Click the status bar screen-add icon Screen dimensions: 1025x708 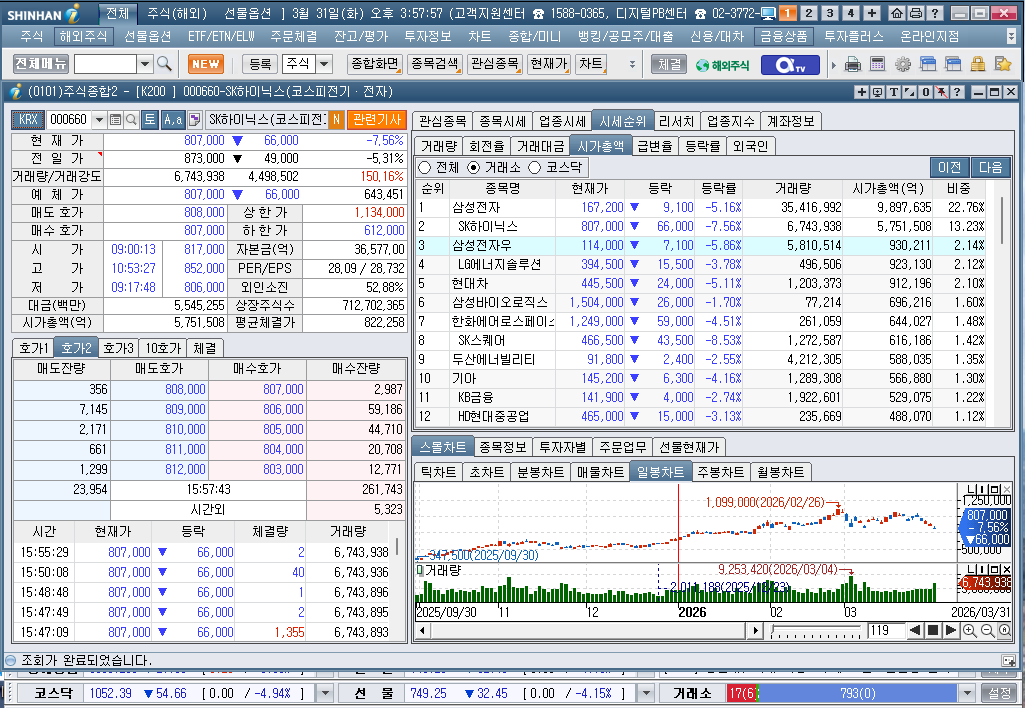[1009, 660]
